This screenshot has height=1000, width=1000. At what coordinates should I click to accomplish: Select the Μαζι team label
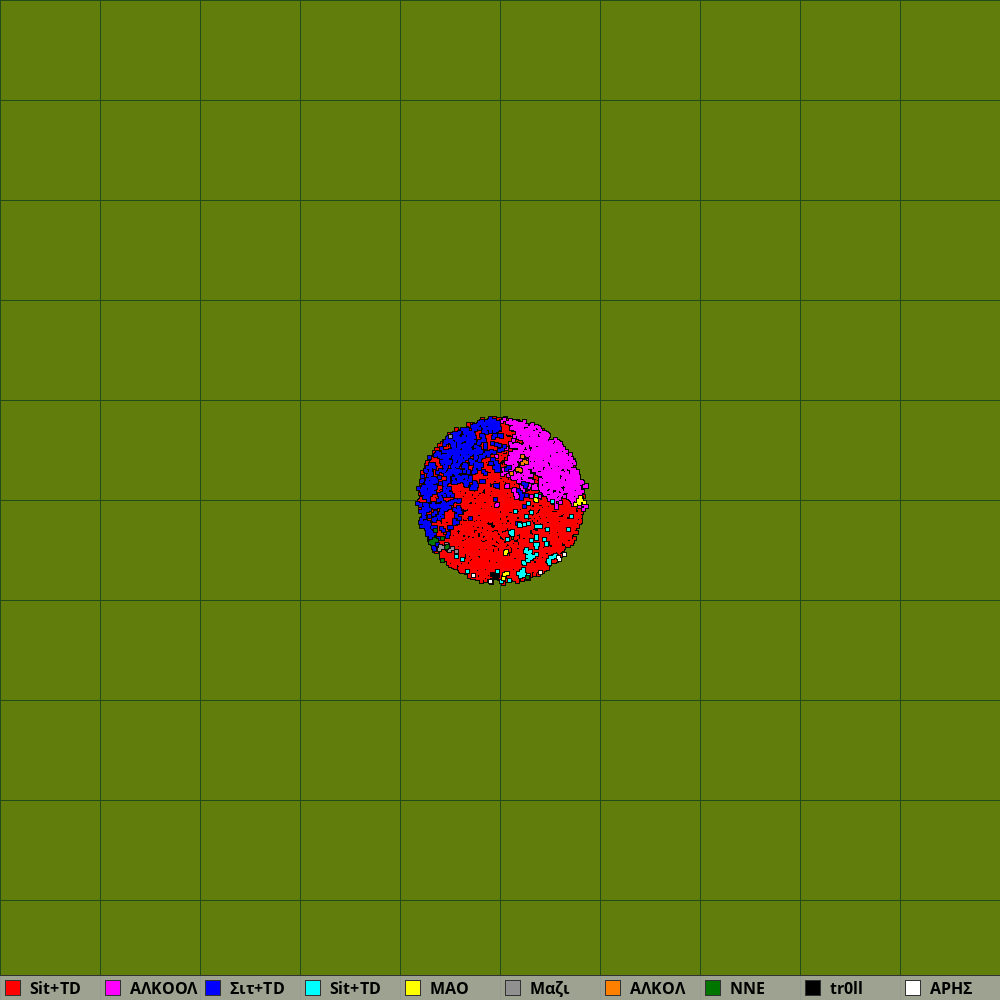point(549,988)
